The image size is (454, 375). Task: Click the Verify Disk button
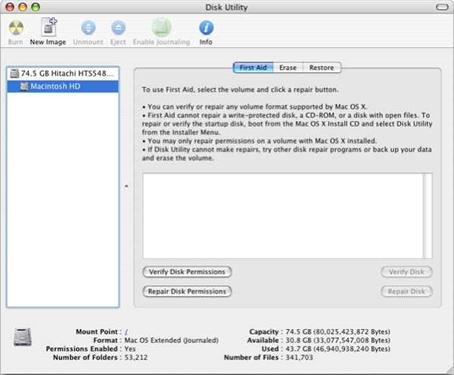coord(406,272)
